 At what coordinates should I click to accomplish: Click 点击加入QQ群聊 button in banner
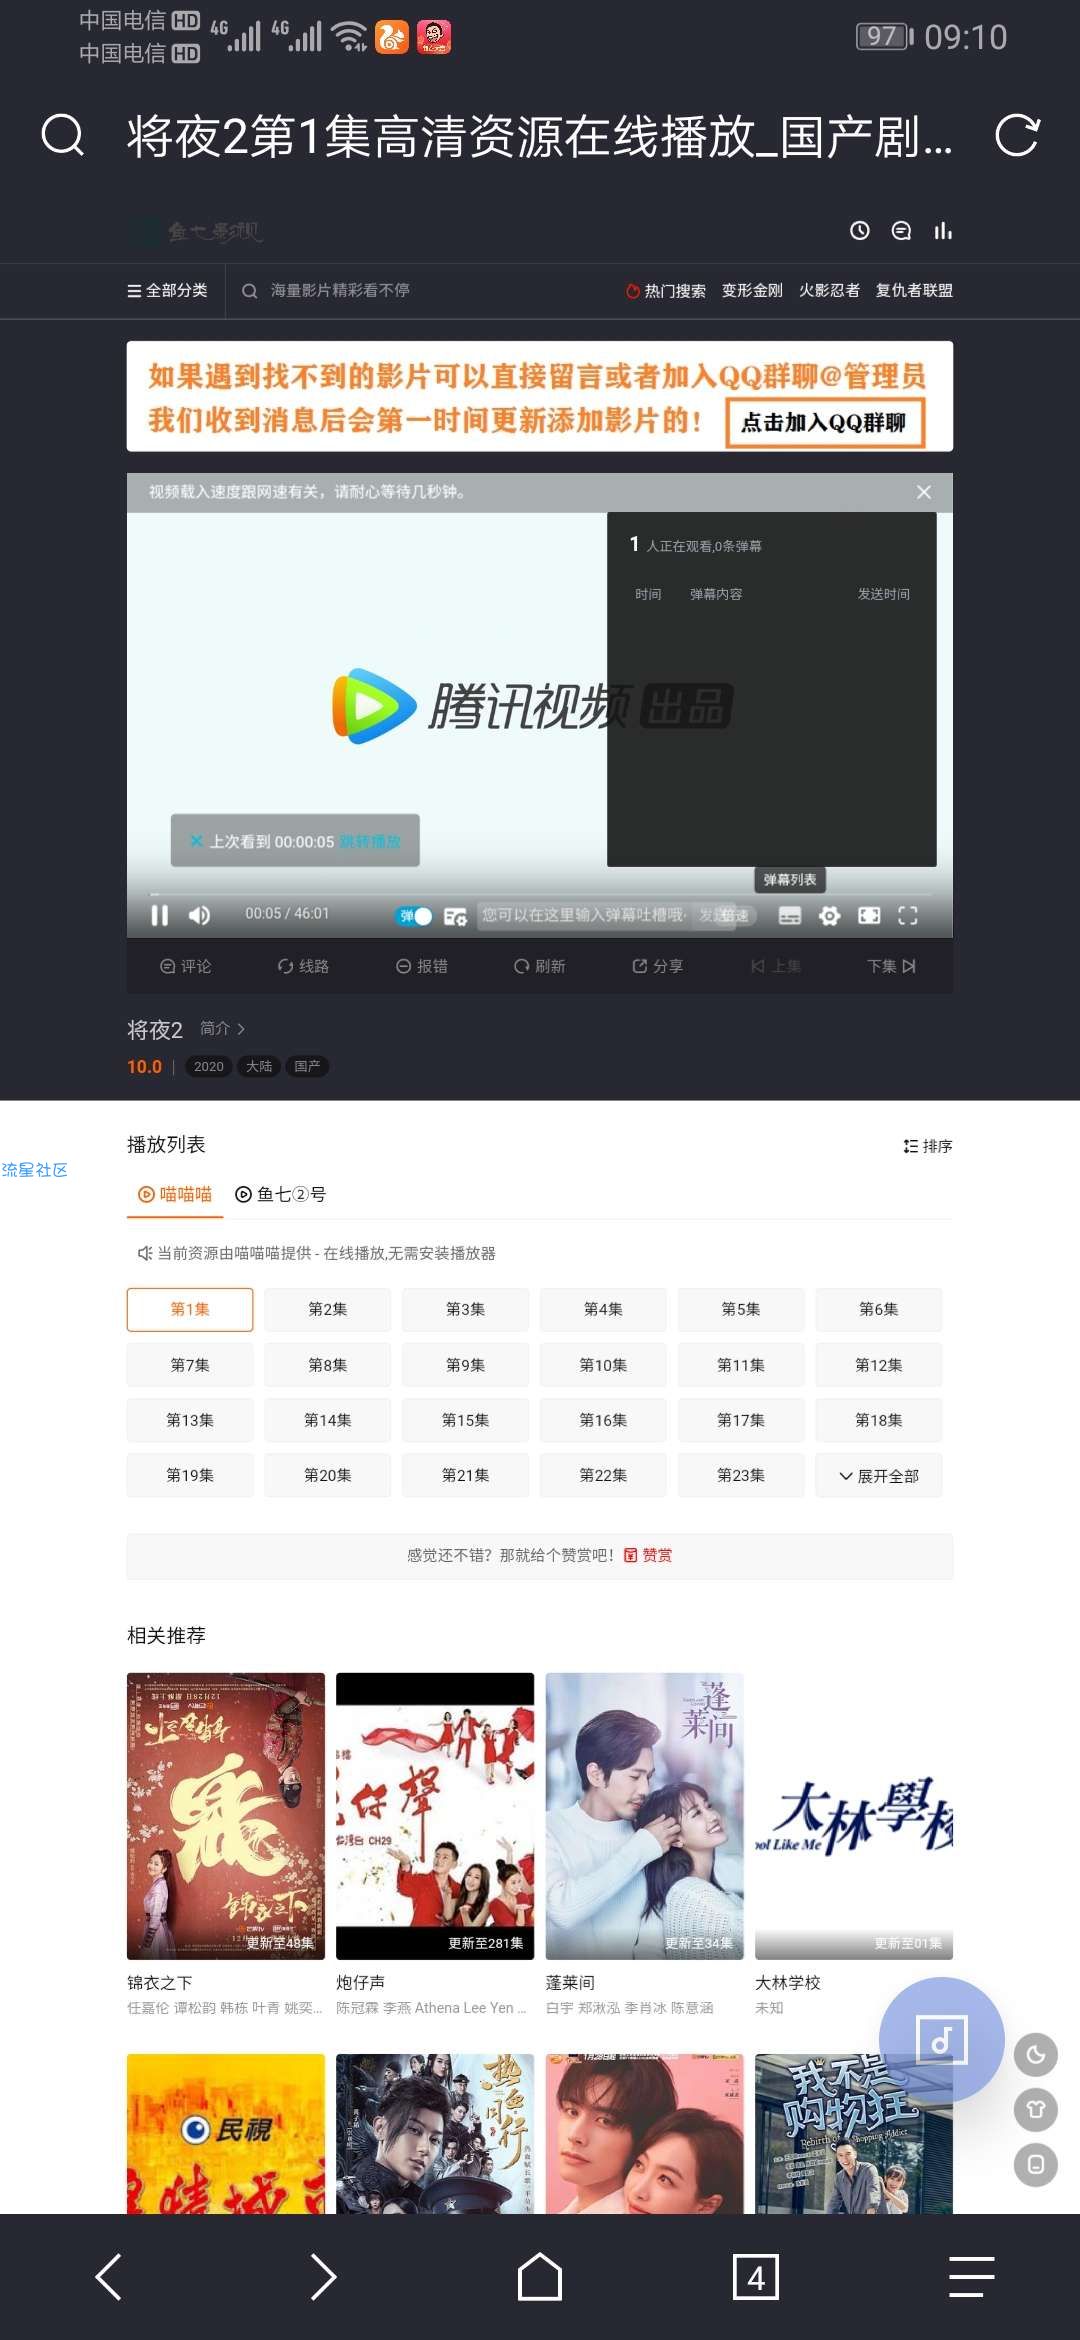(x=824, y=422)
